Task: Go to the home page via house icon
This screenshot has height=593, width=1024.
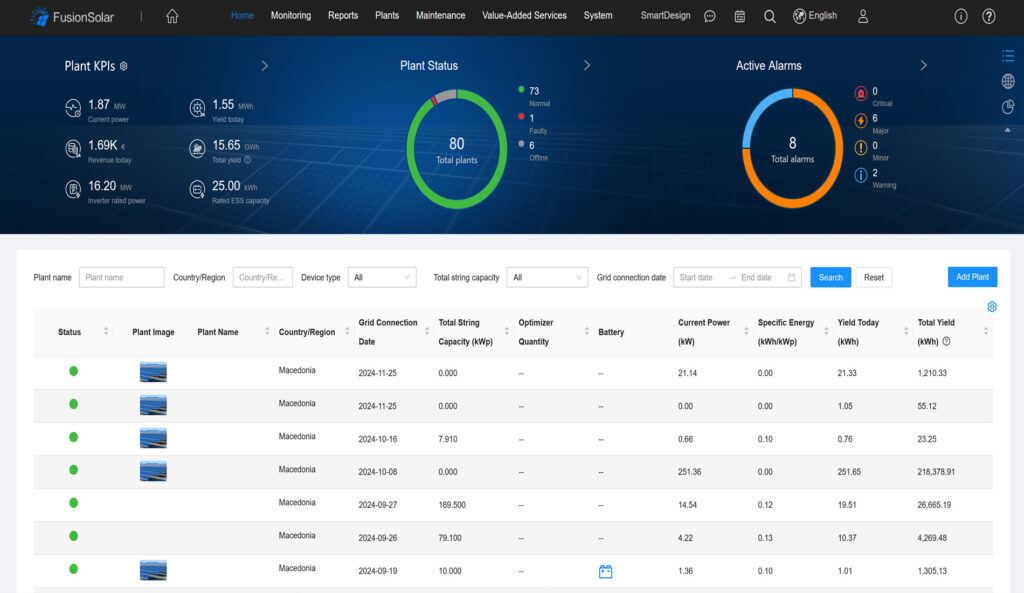Action: pos(172,16)
